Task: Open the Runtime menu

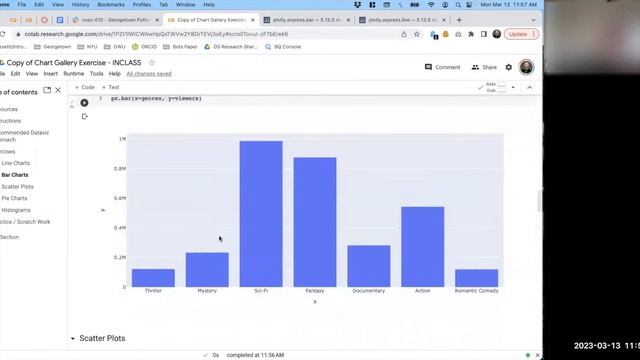Action: click(73, 74)
